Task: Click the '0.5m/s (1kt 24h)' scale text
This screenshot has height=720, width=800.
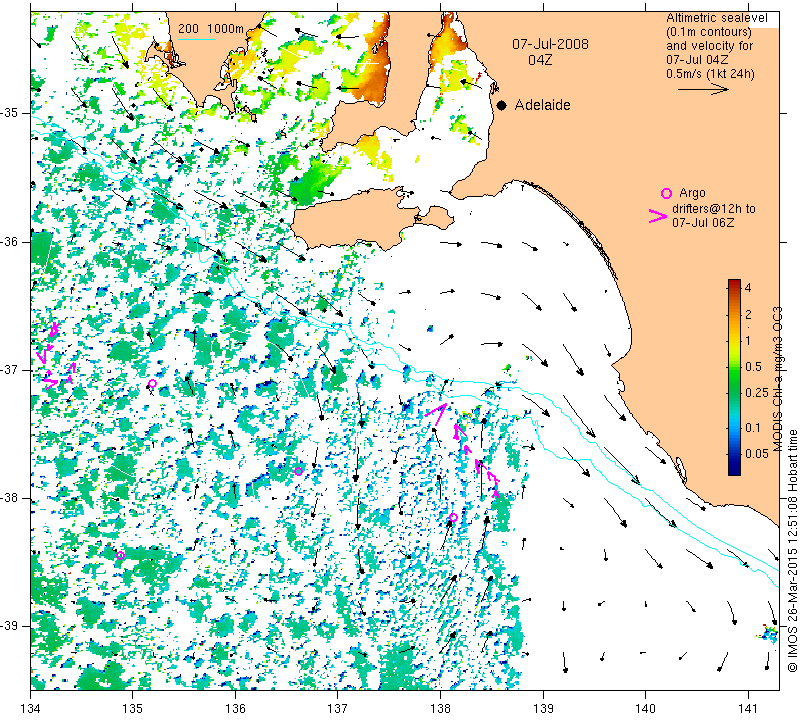Action: [x=710, y=74]
